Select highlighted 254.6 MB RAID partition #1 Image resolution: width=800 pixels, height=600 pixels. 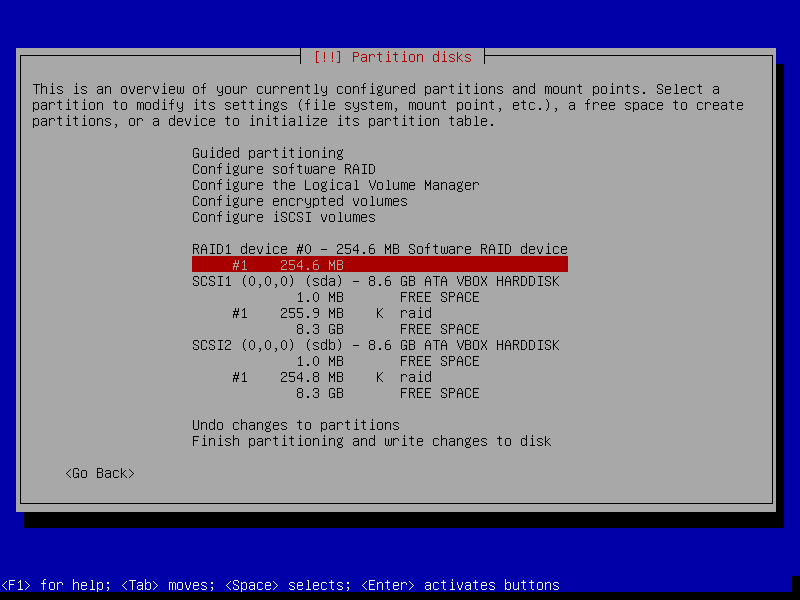click(379, 265)
